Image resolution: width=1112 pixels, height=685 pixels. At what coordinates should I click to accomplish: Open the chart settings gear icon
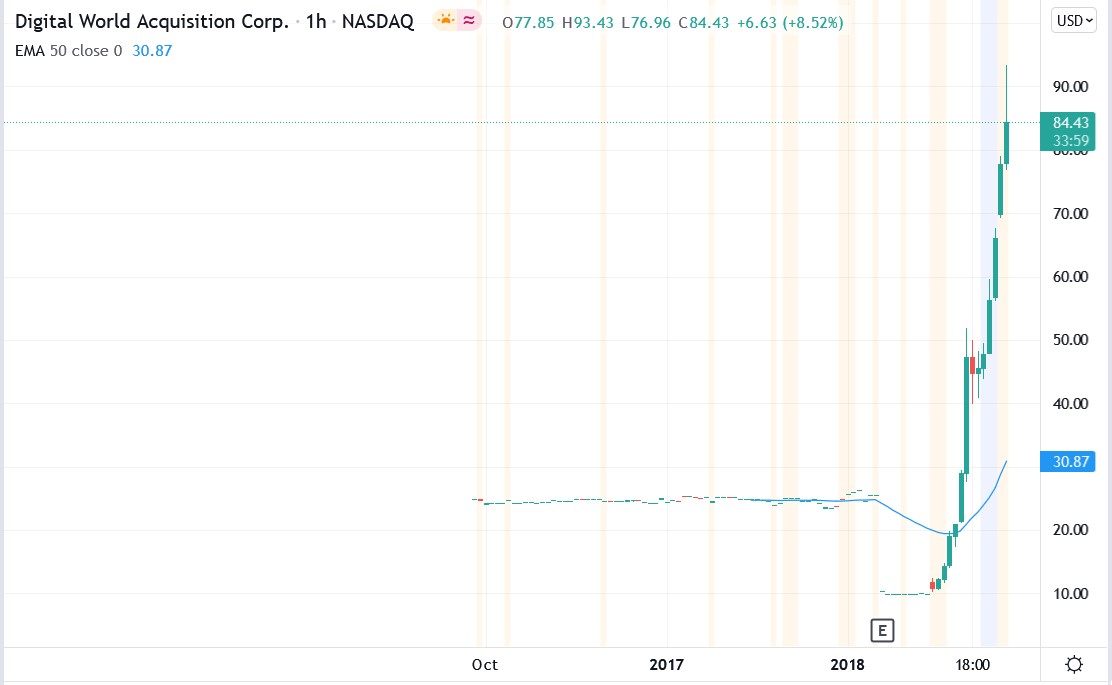pyautogui.click(x=1074, y=663)
